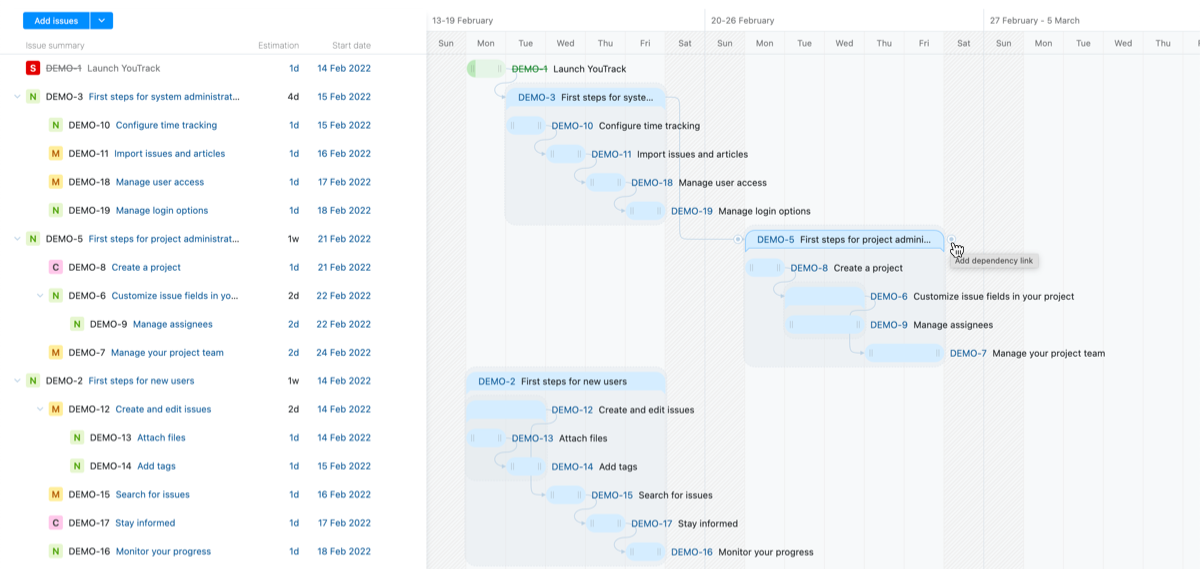Select the DEMO-7 task bar on chart
Screen dimensions: 1200x569
coord(904,353)
